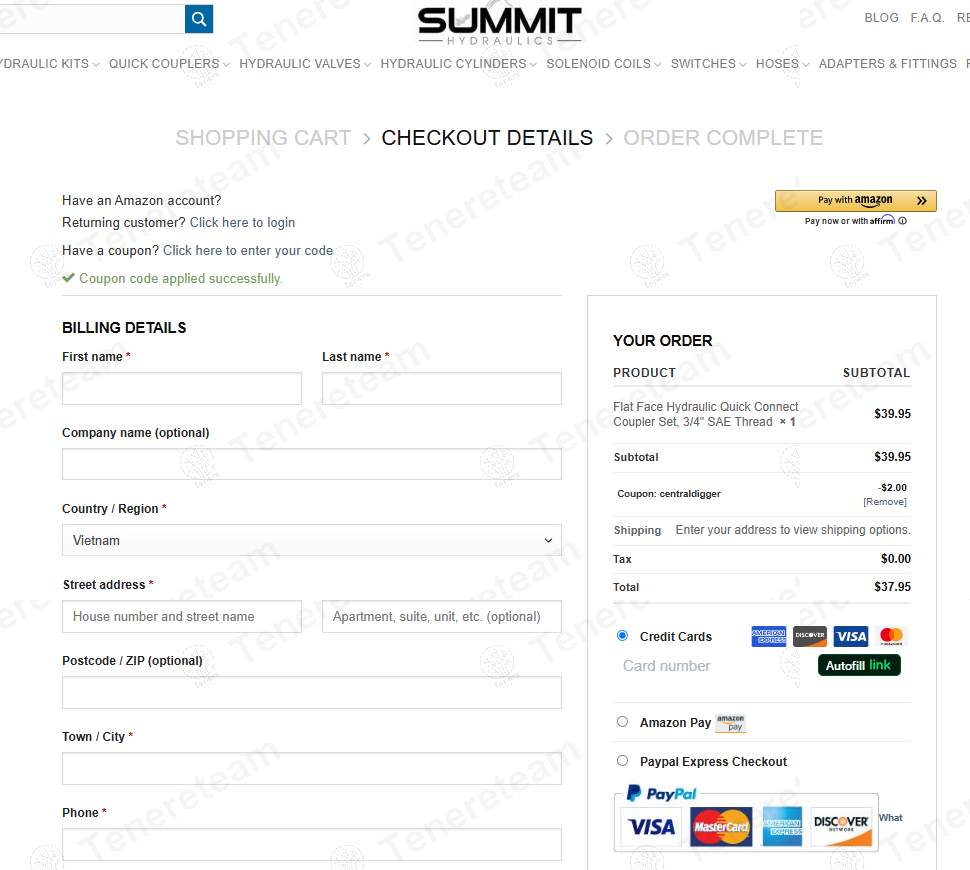Go back to Shopping Cart step
Screen dimensions: 970x870
click(263, 138)
